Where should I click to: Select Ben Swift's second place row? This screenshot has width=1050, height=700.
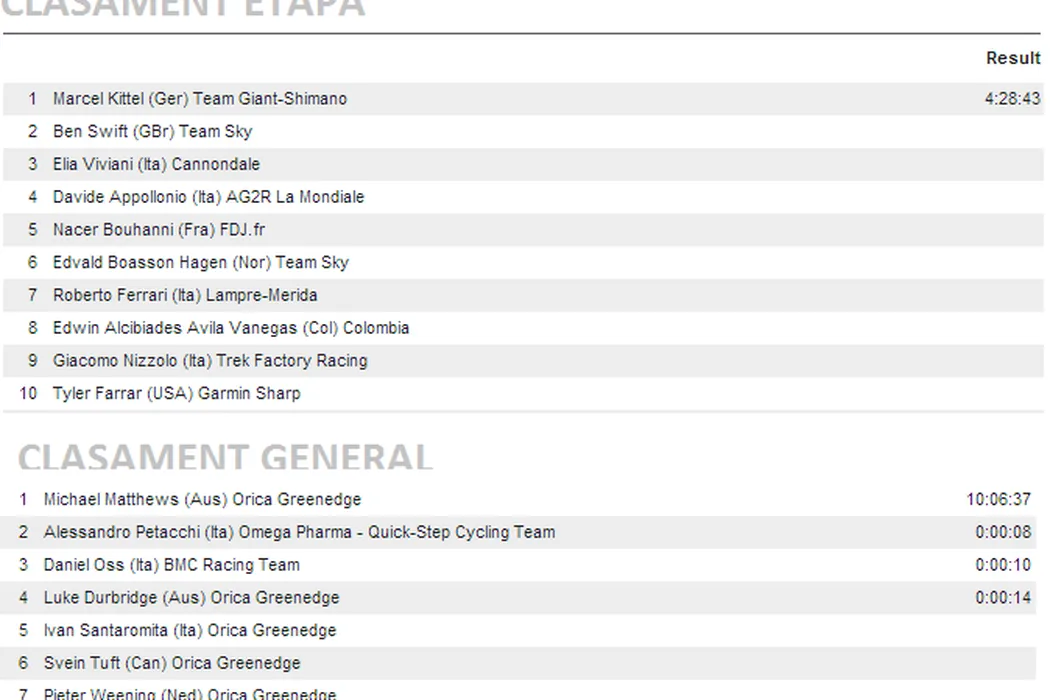(152, 132)
